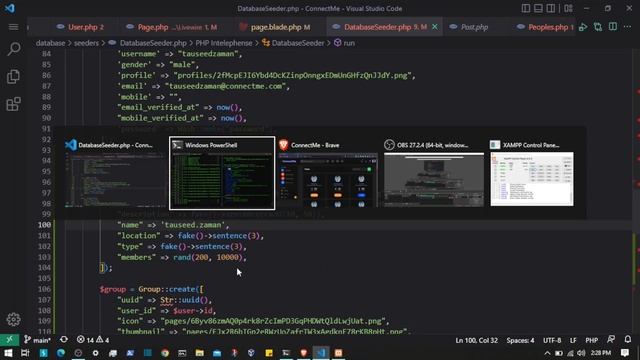Screen dimensions: 640x360
Task: Open the Explorer files icon
Action: click(x=13, y=77)
